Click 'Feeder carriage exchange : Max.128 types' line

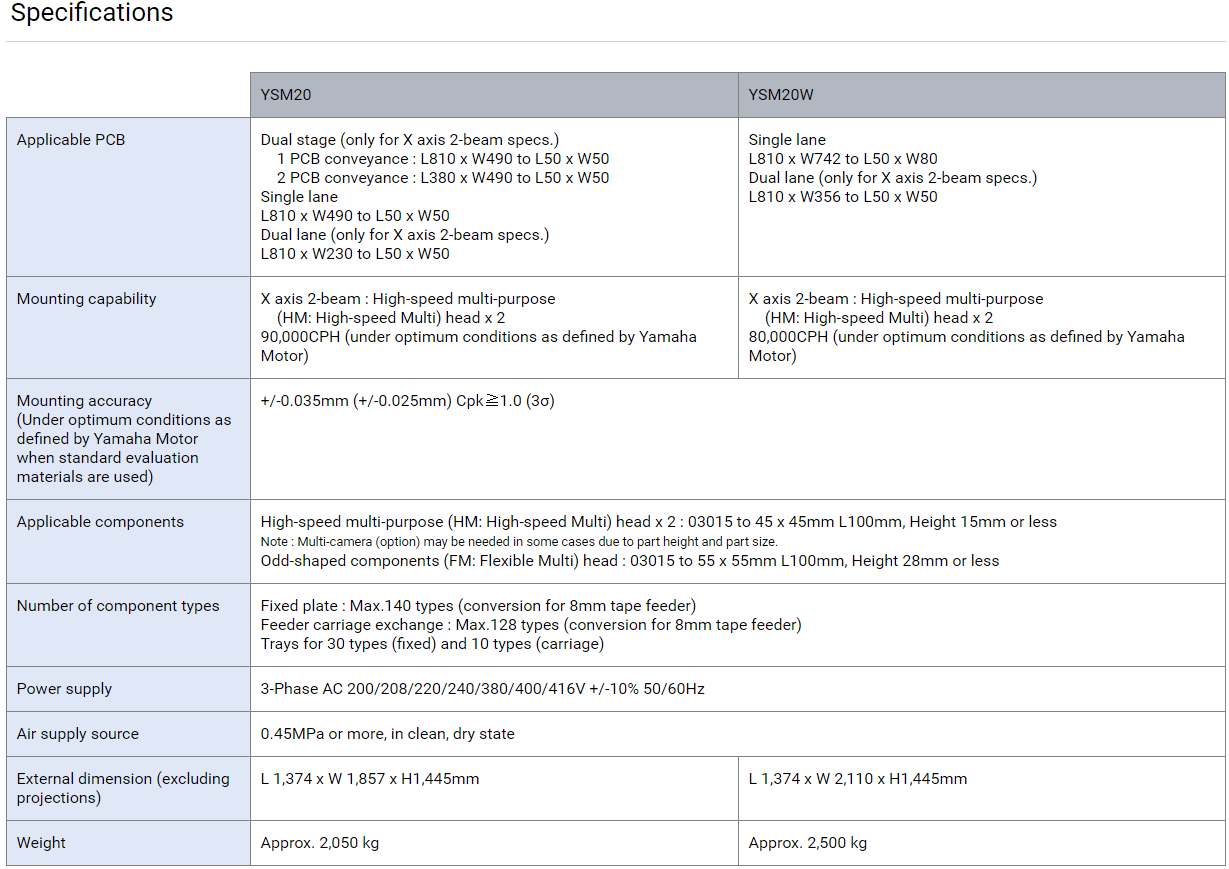pos(531,625)
